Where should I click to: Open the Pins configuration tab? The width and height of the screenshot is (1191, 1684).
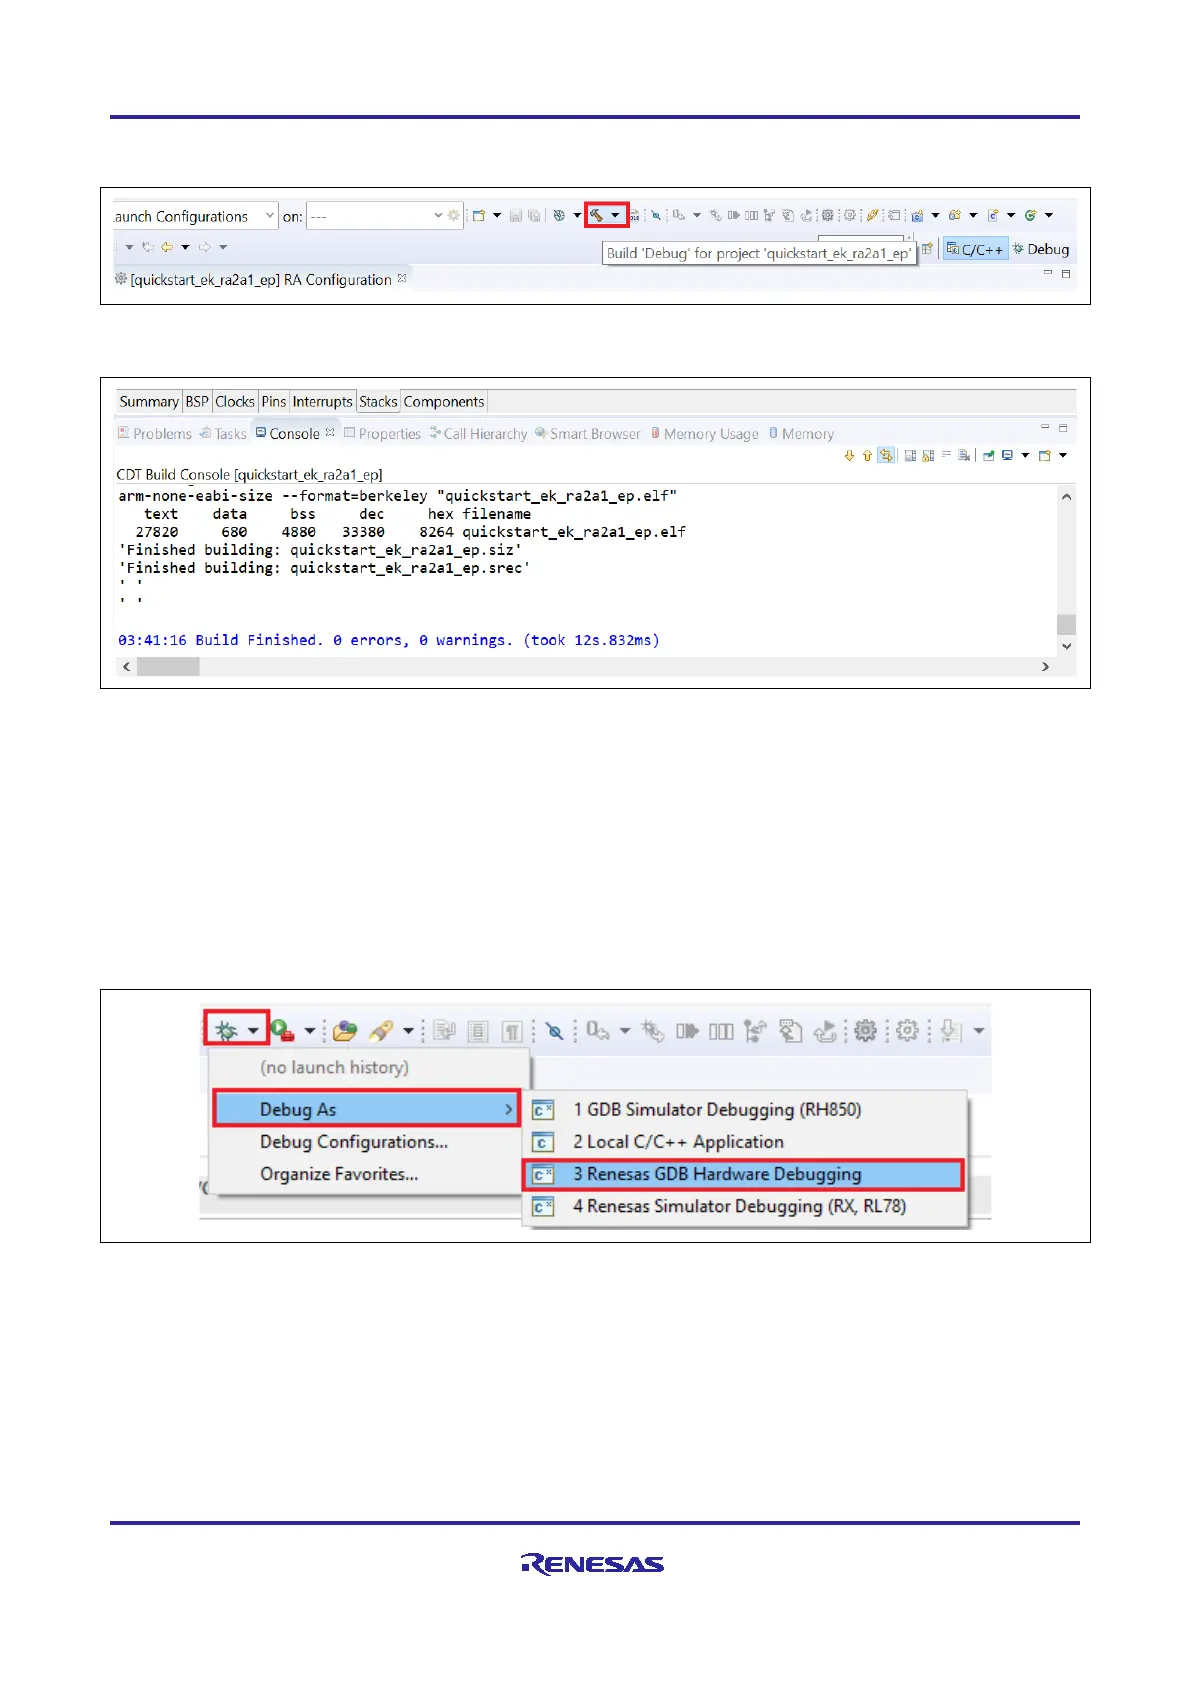pyautogui.click(x=274, y=401)
